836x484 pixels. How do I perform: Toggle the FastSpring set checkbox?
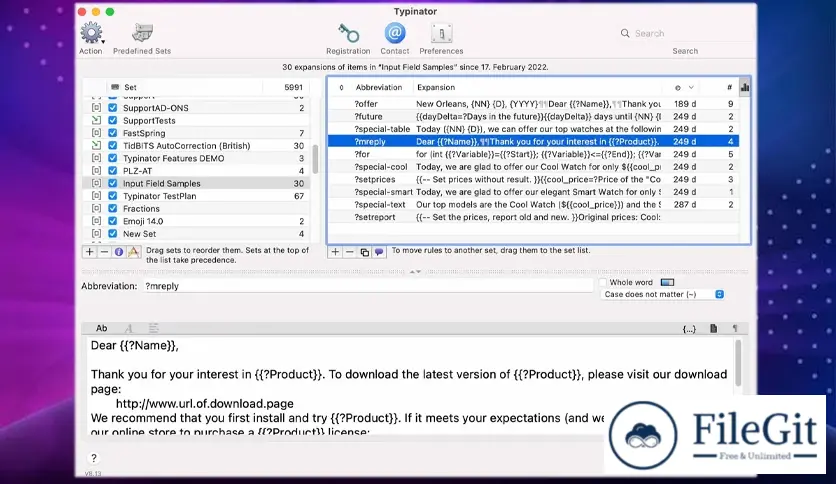112,133
